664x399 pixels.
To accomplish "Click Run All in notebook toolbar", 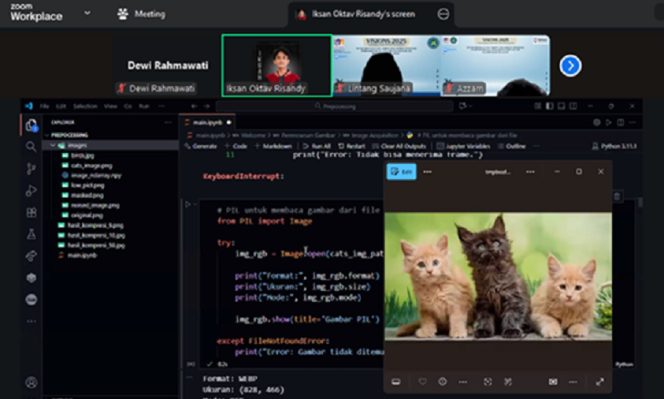I will pyautogui.click(x=317, y=146).
